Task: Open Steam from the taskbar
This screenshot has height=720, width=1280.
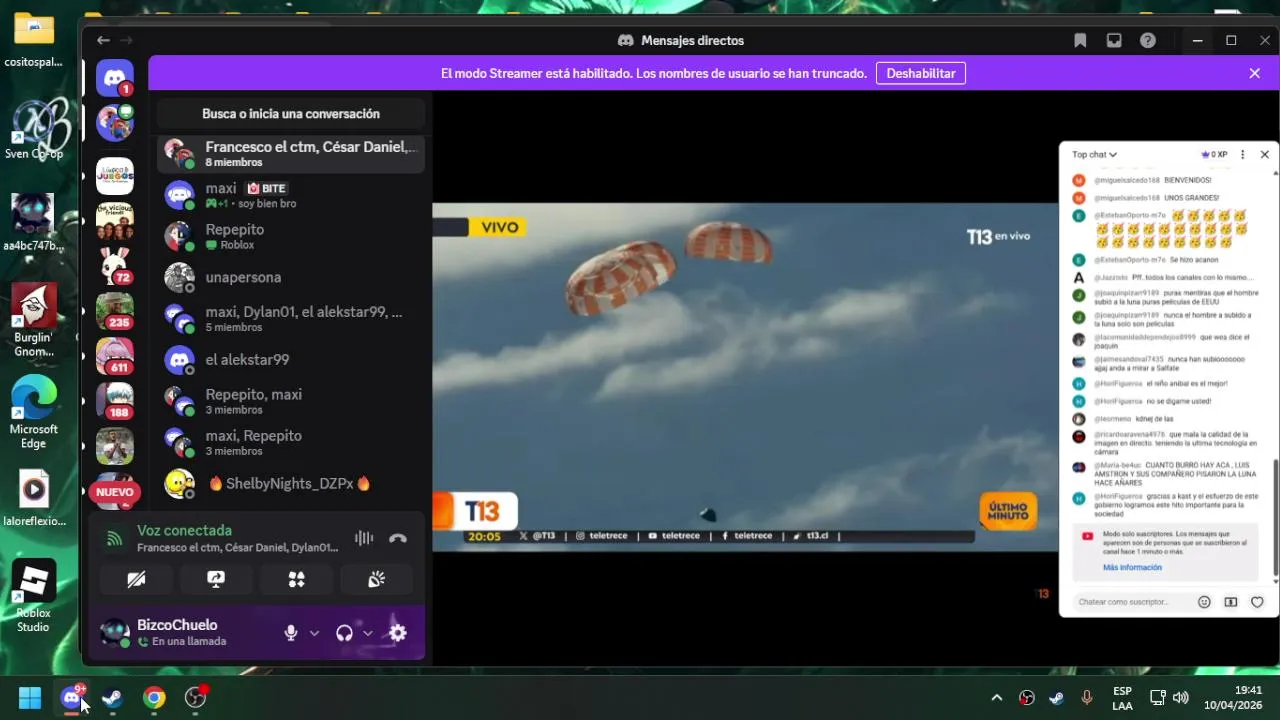Action: [112, 697]
